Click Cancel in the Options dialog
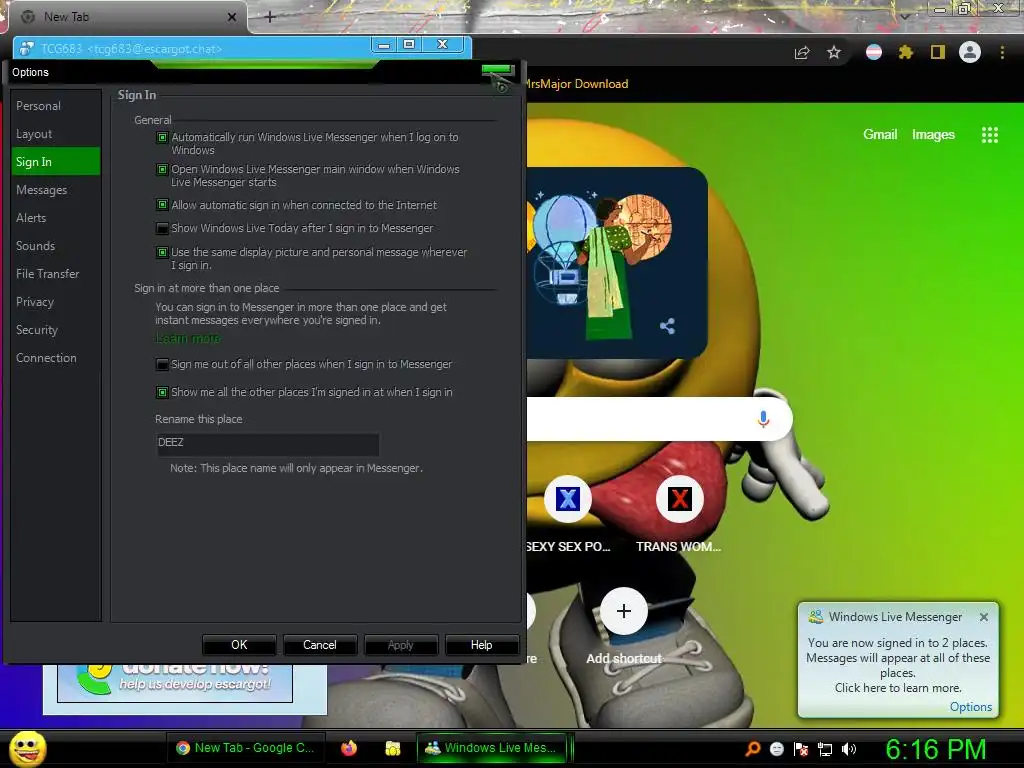The image size is (1024, 768). [320, 645]
